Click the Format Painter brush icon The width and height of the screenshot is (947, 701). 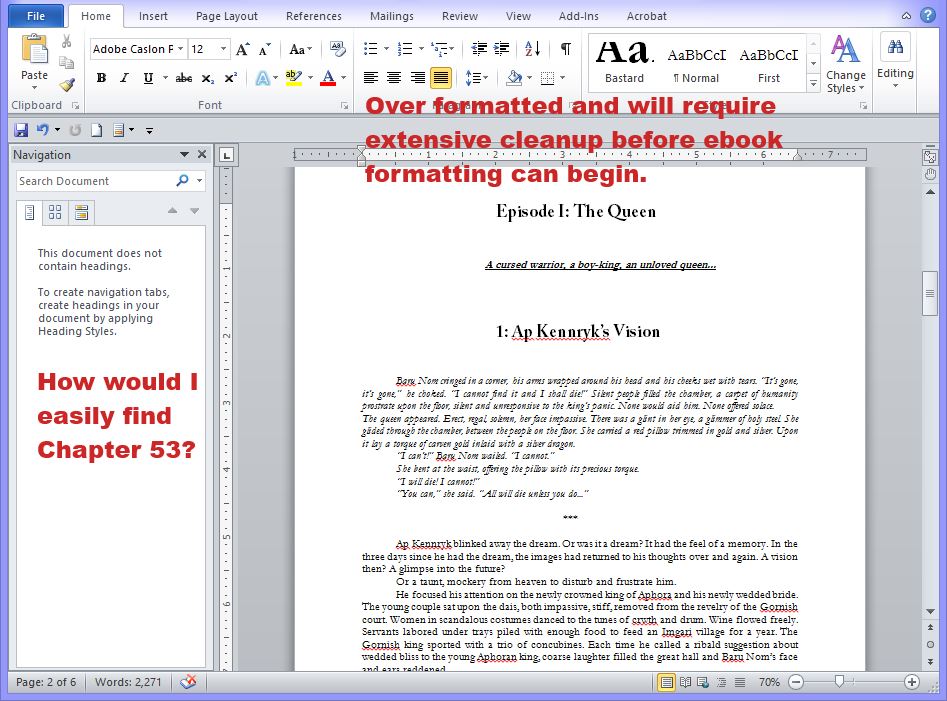67,86
